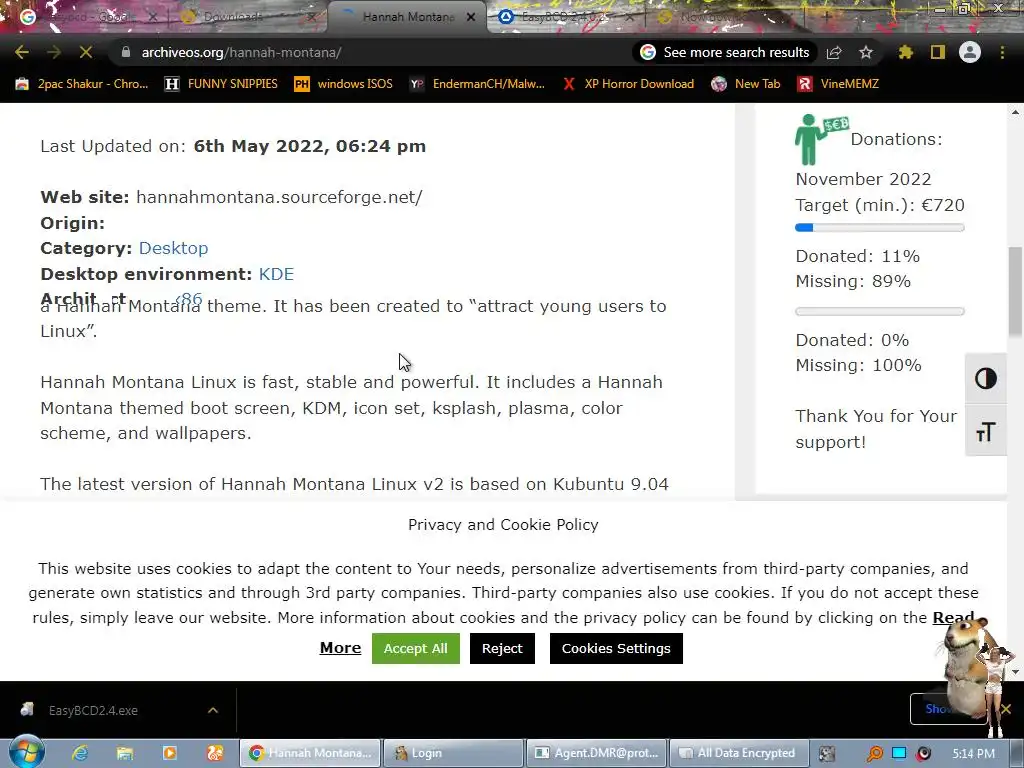
Task: Close the Hannah Montana tab
Action: [x=470, y=18]
